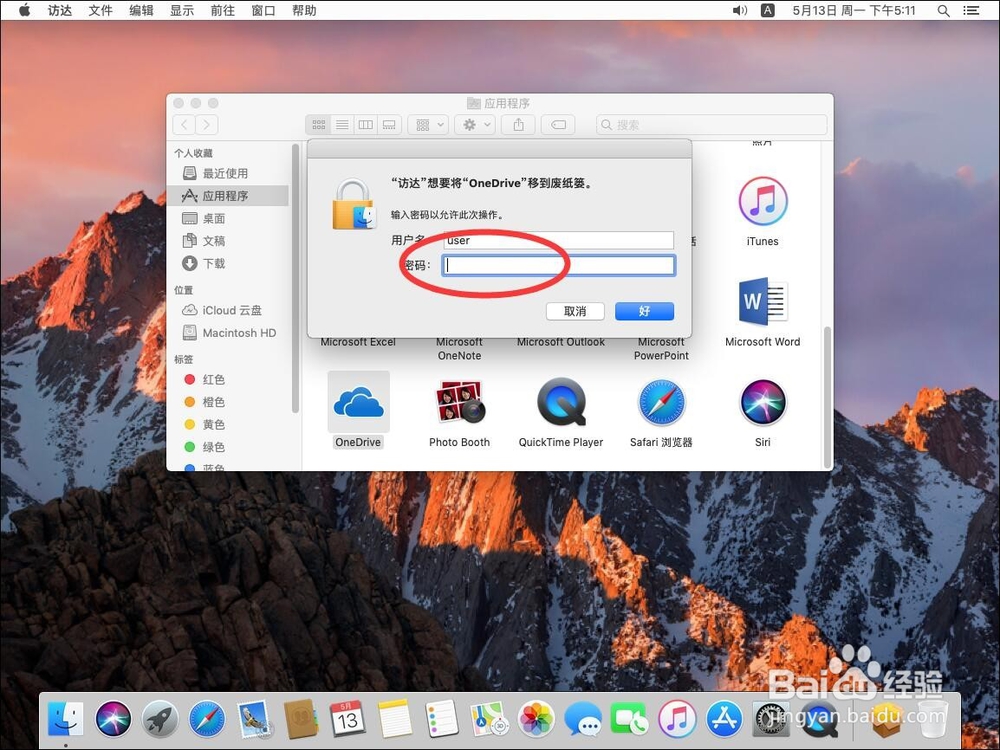
Task: Select the OneDrive app icon in Finder
Action: pyautogui.click(x=358, y=403)
